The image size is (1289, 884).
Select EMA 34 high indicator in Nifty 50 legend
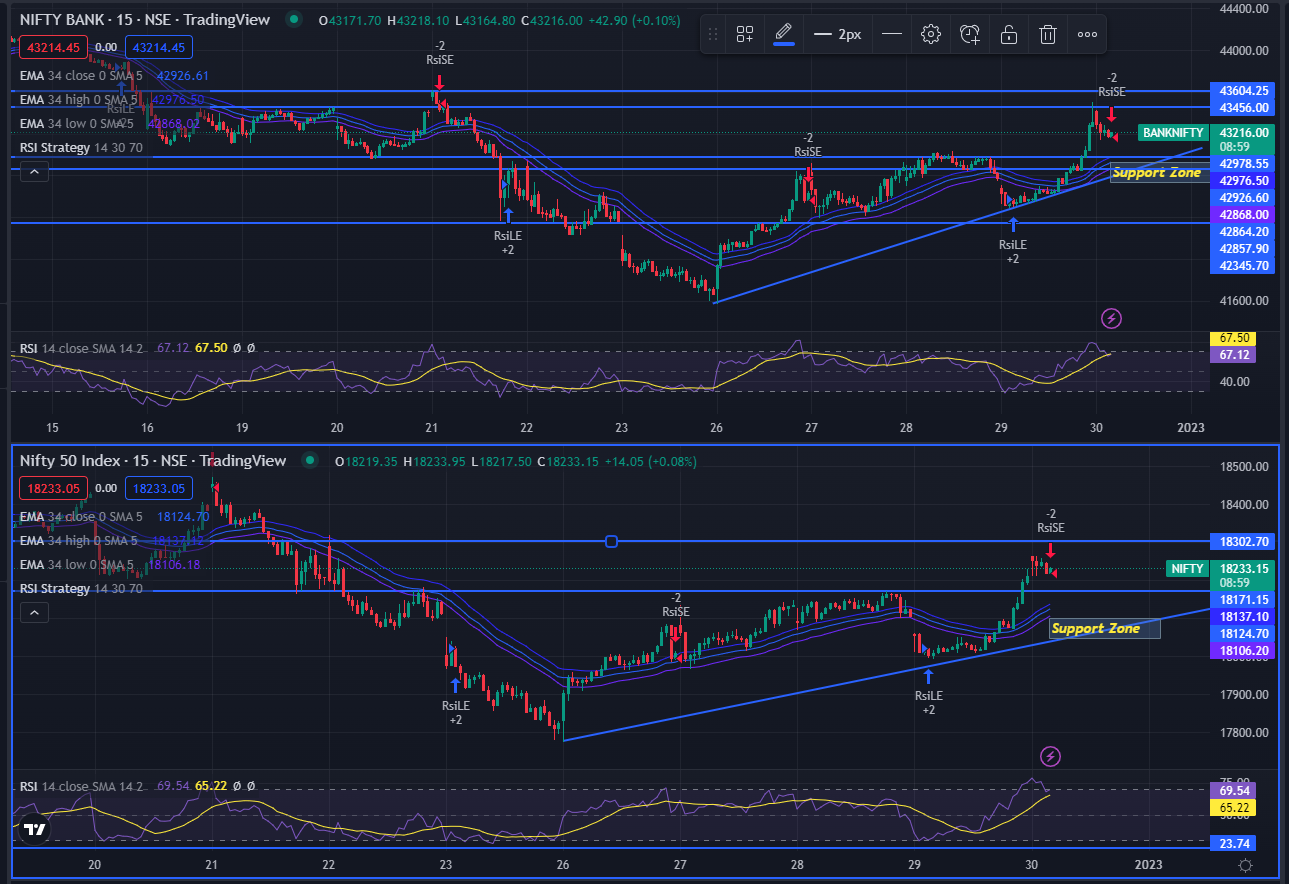(79, 541)
